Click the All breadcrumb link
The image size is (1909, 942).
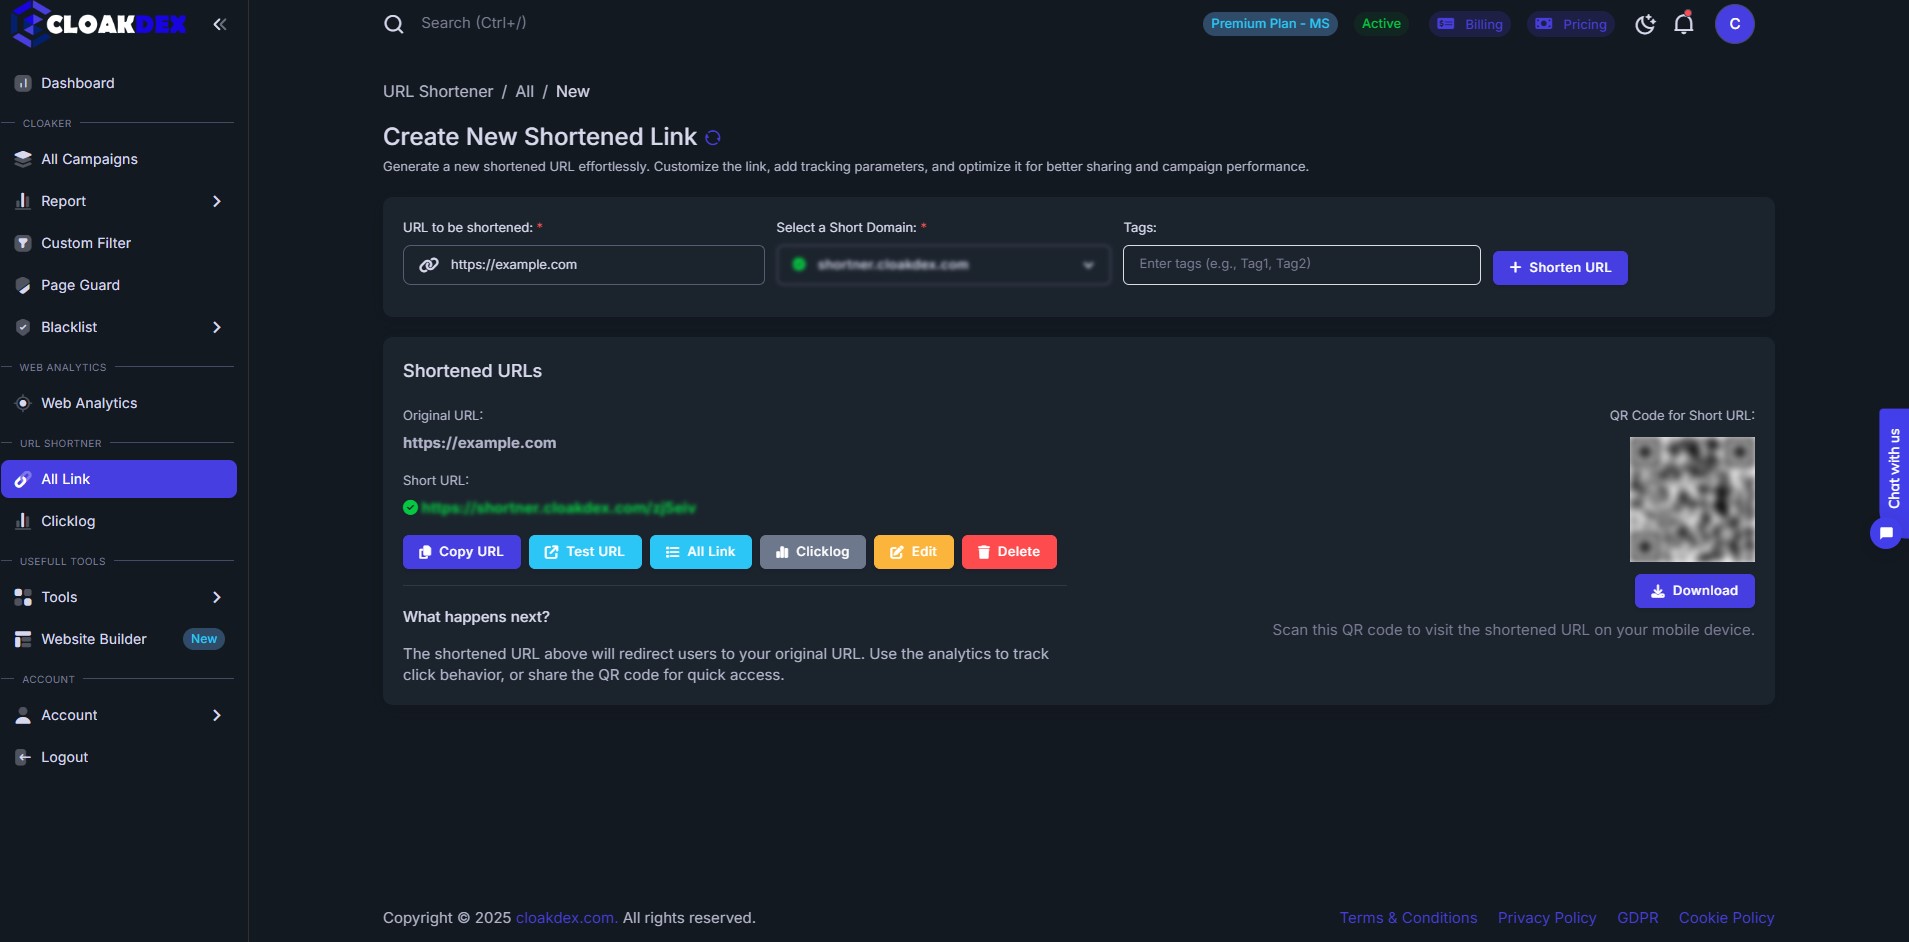[x=525, y=91]
